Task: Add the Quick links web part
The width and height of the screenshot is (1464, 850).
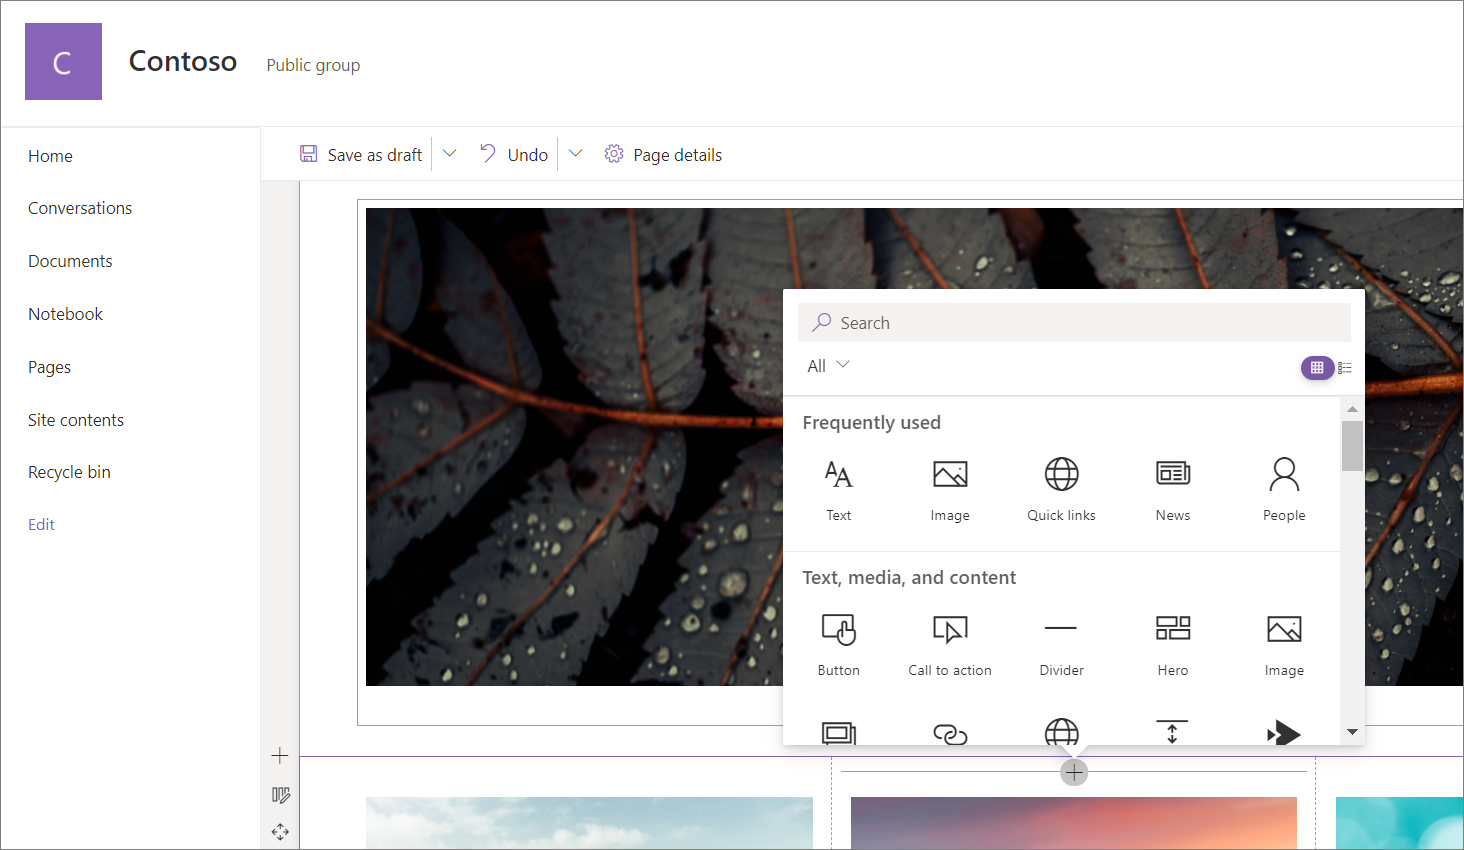Action: coord(1061,487)
